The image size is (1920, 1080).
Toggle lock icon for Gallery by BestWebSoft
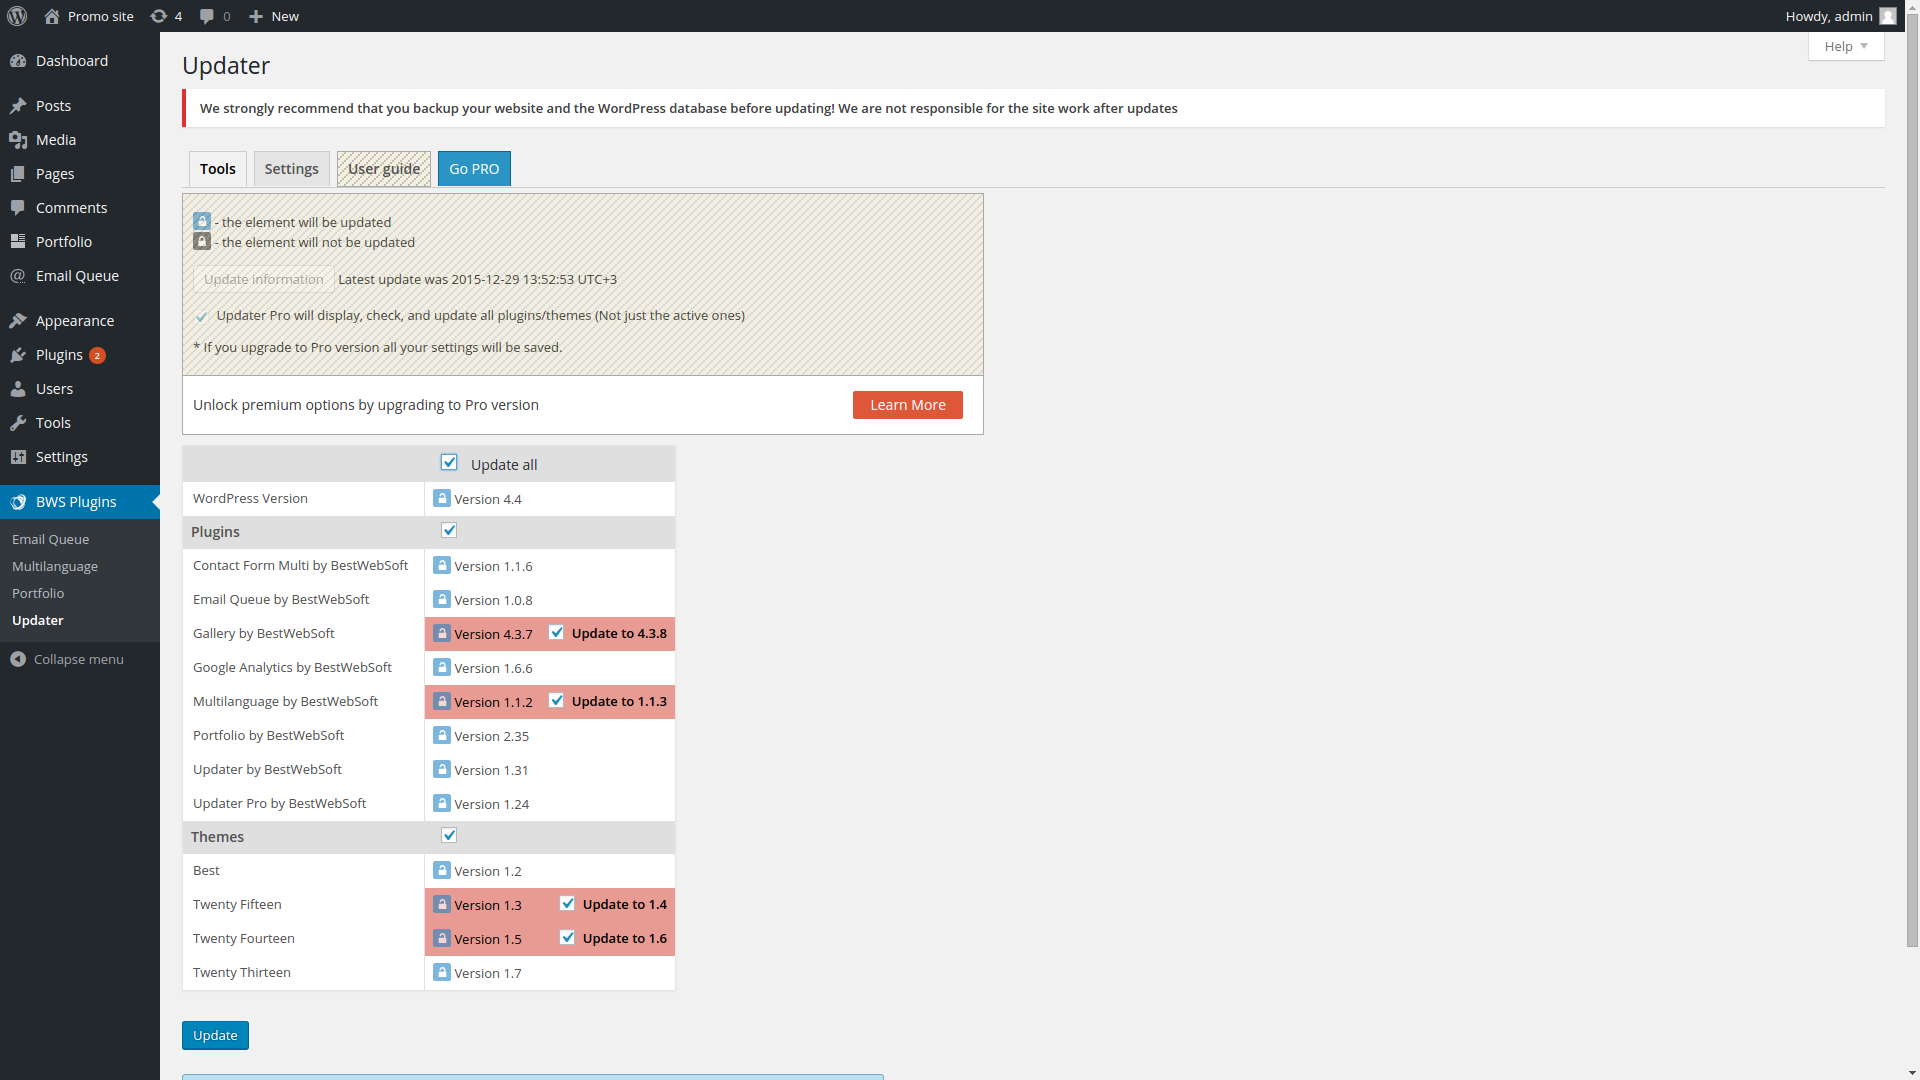tap(442, 633)
